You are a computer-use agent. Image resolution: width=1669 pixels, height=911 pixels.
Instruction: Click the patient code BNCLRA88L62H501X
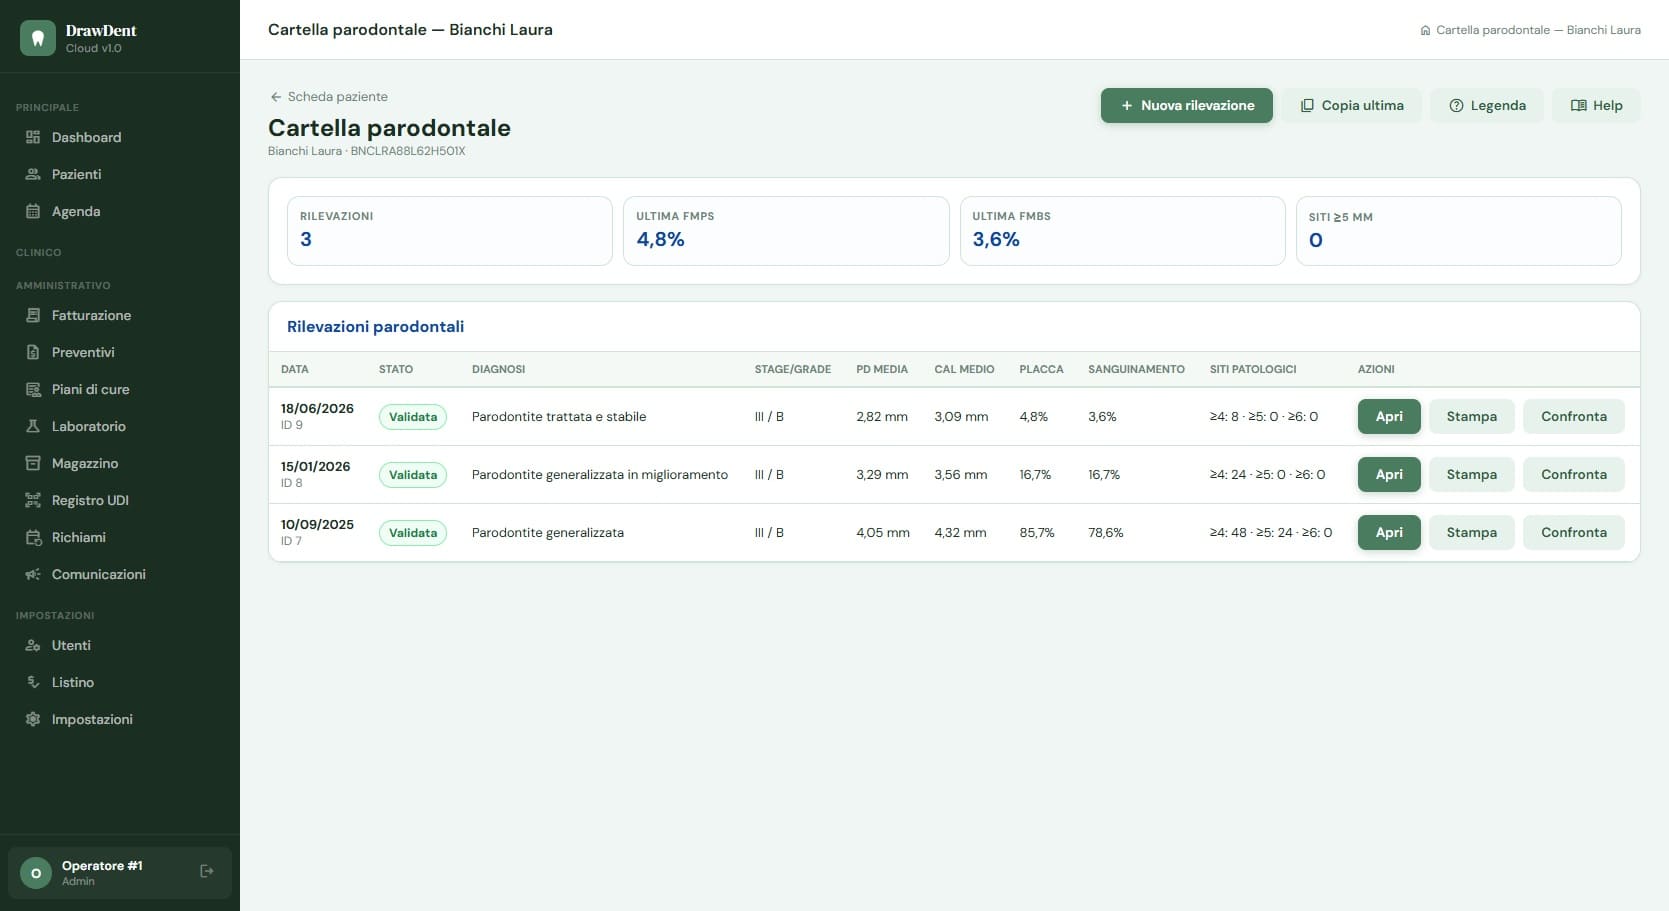pyautogui.click(x=408, y=151)
